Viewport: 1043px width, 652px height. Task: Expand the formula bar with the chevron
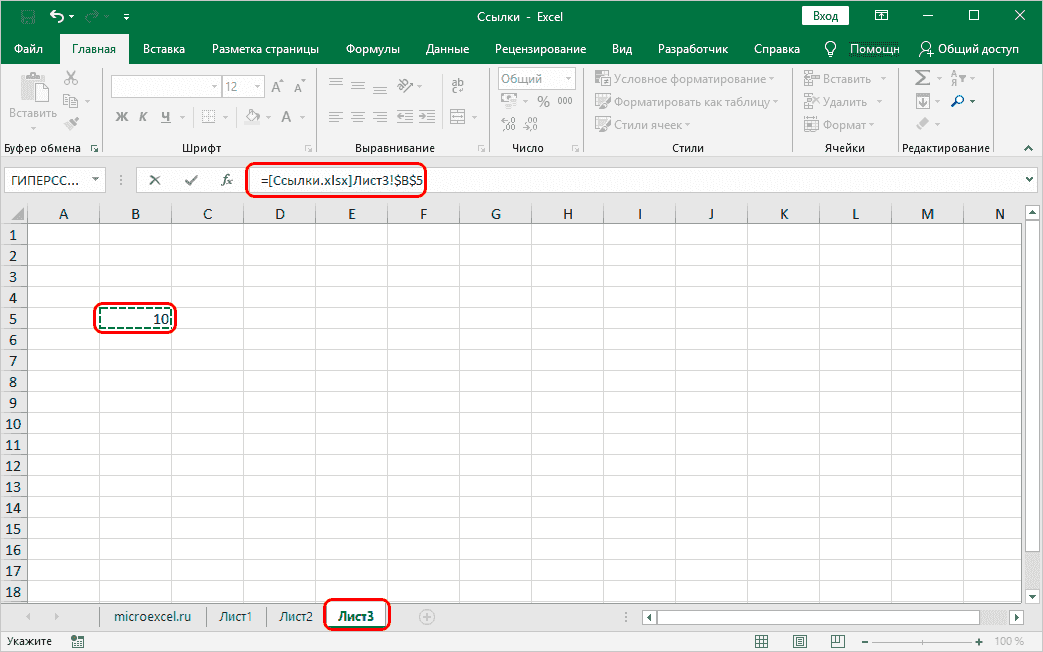tap(1031, 180)
